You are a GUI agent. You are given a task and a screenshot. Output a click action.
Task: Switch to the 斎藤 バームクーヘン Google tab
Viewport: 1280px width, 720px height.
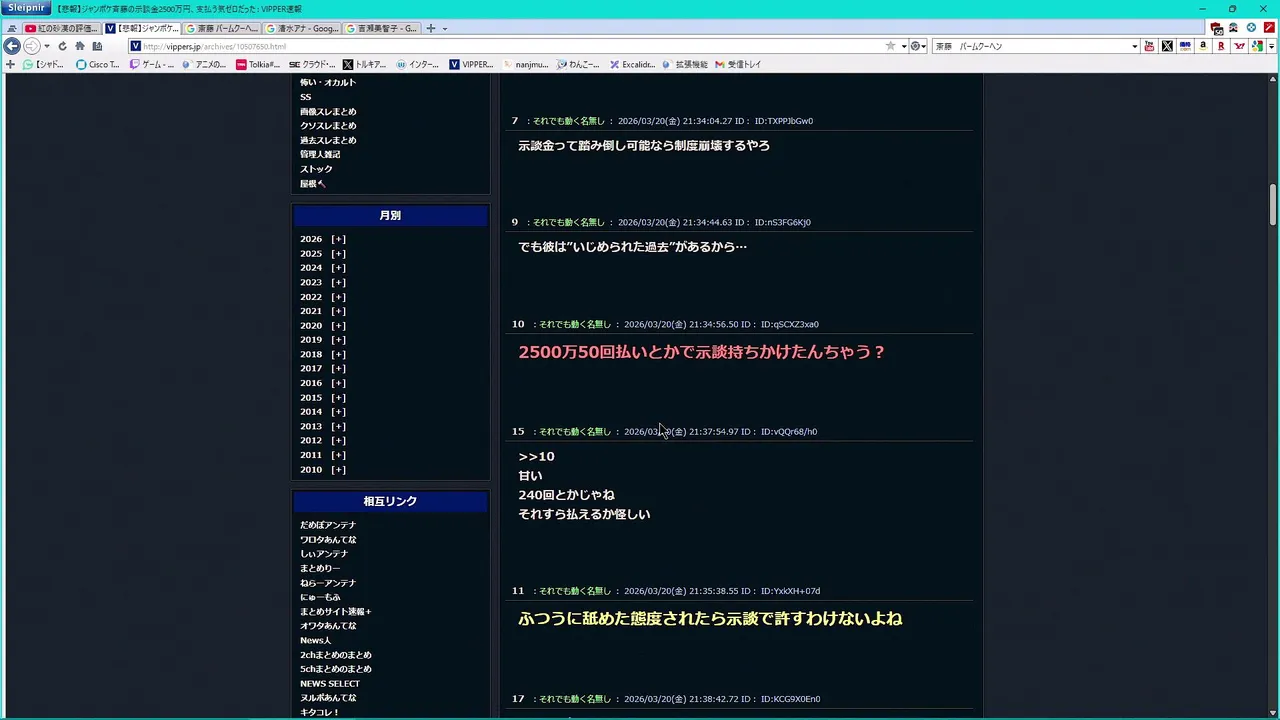click(x=223, y=28)
